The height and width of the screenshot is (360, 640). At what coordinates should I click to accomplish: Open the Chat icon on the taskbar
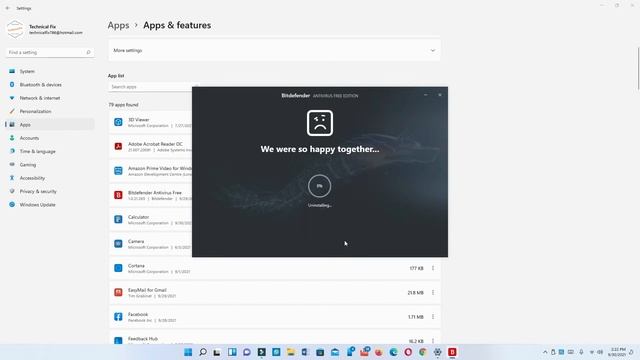(x=247, y=352)
